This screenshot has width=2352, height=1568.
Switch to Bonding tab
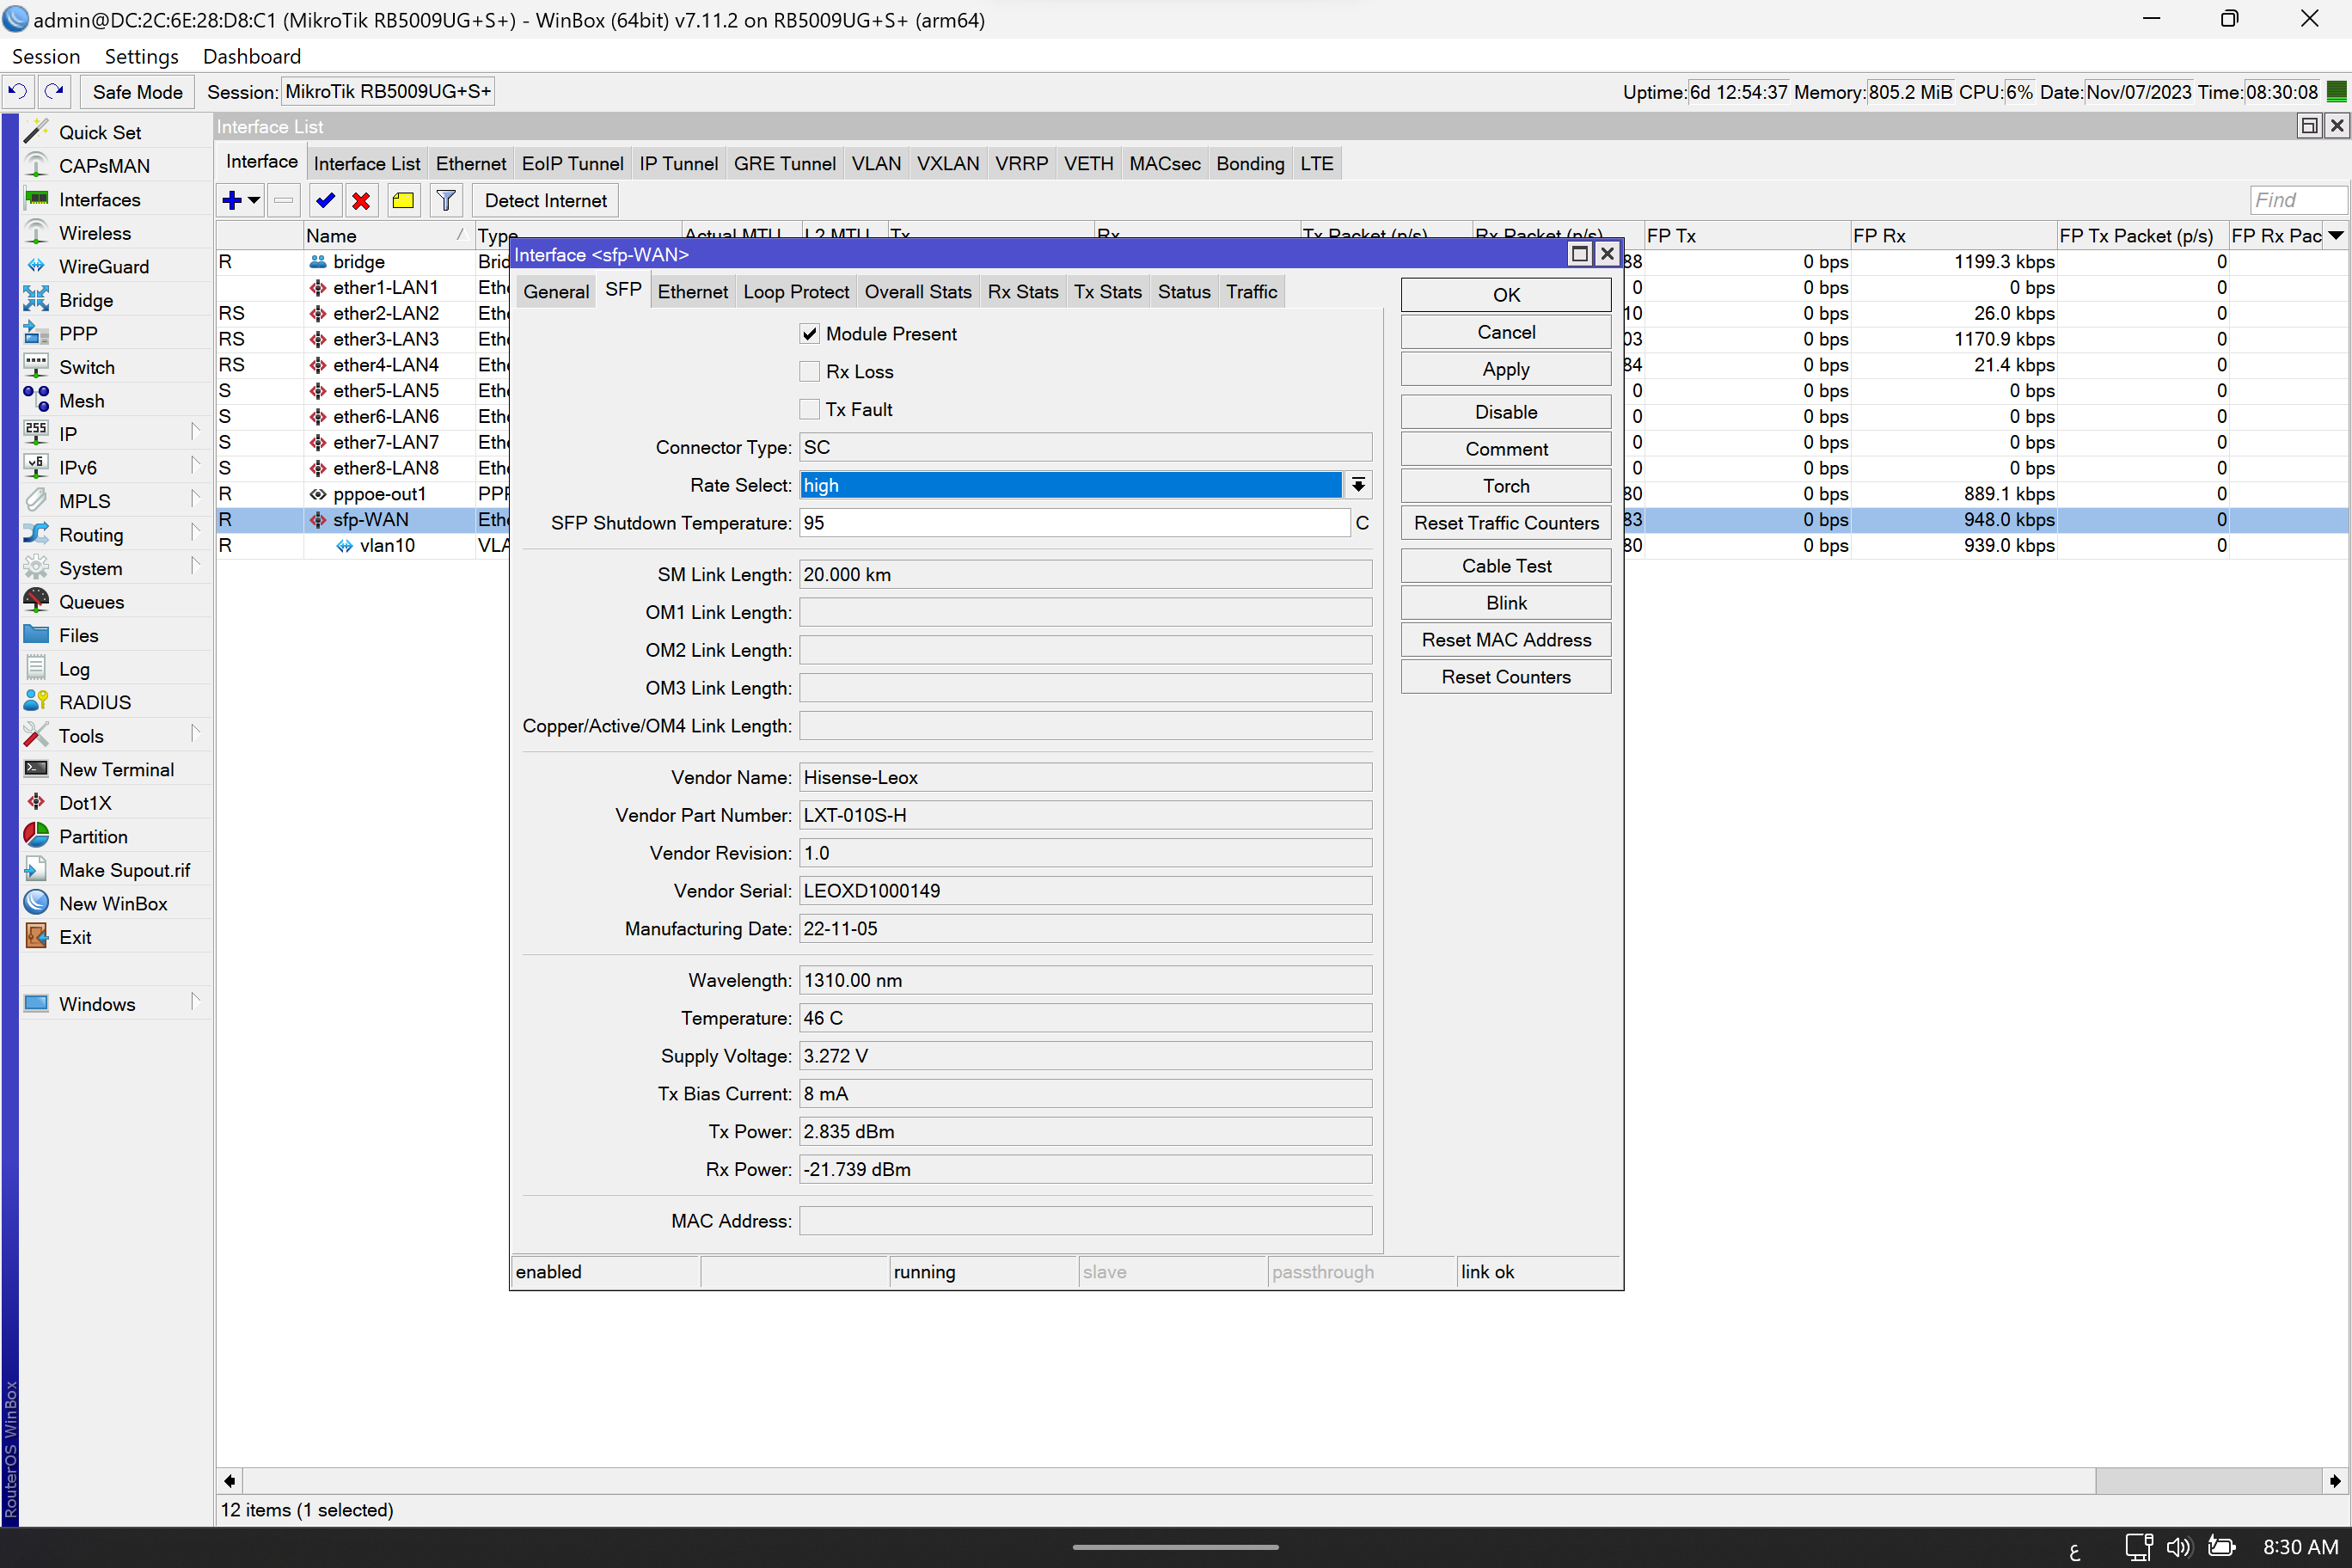tap(1250, 163)
